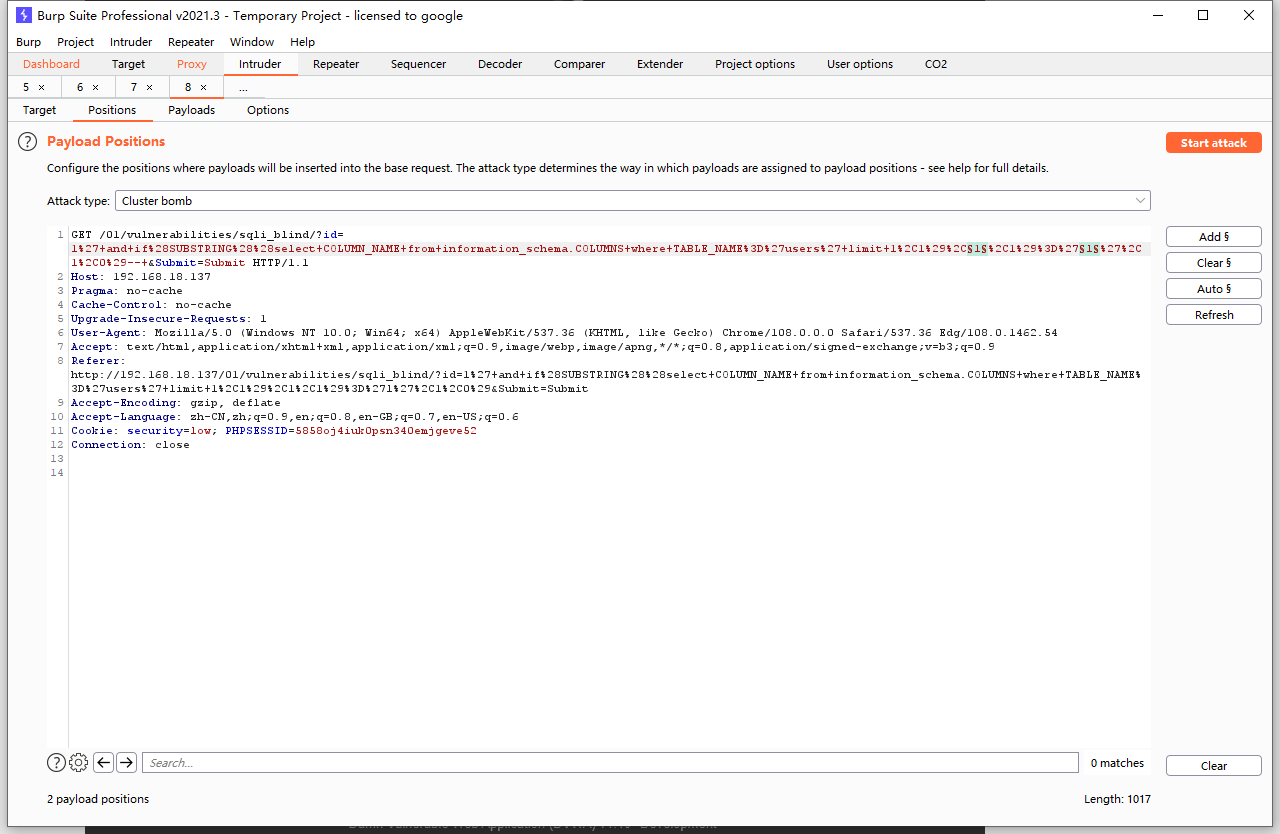Open the Options sub-tab

(268, 110)
